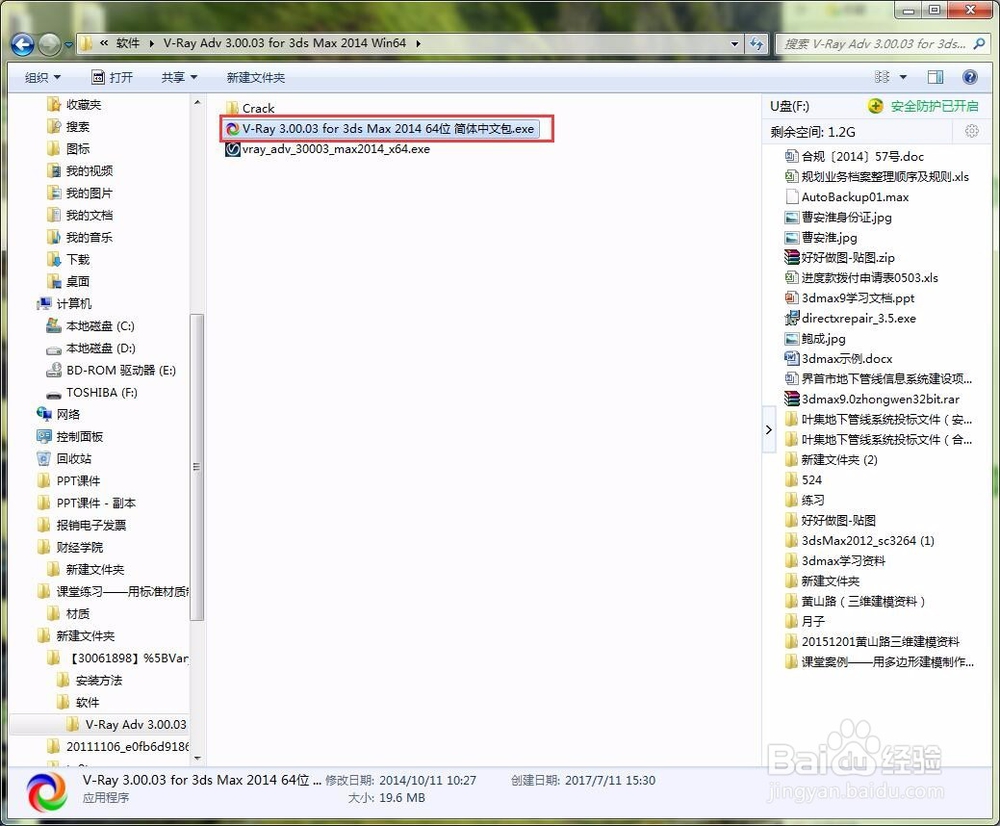Click the V-Ray icon in details pane
This screenshot has height=826, width=1000.
point(47,792)
